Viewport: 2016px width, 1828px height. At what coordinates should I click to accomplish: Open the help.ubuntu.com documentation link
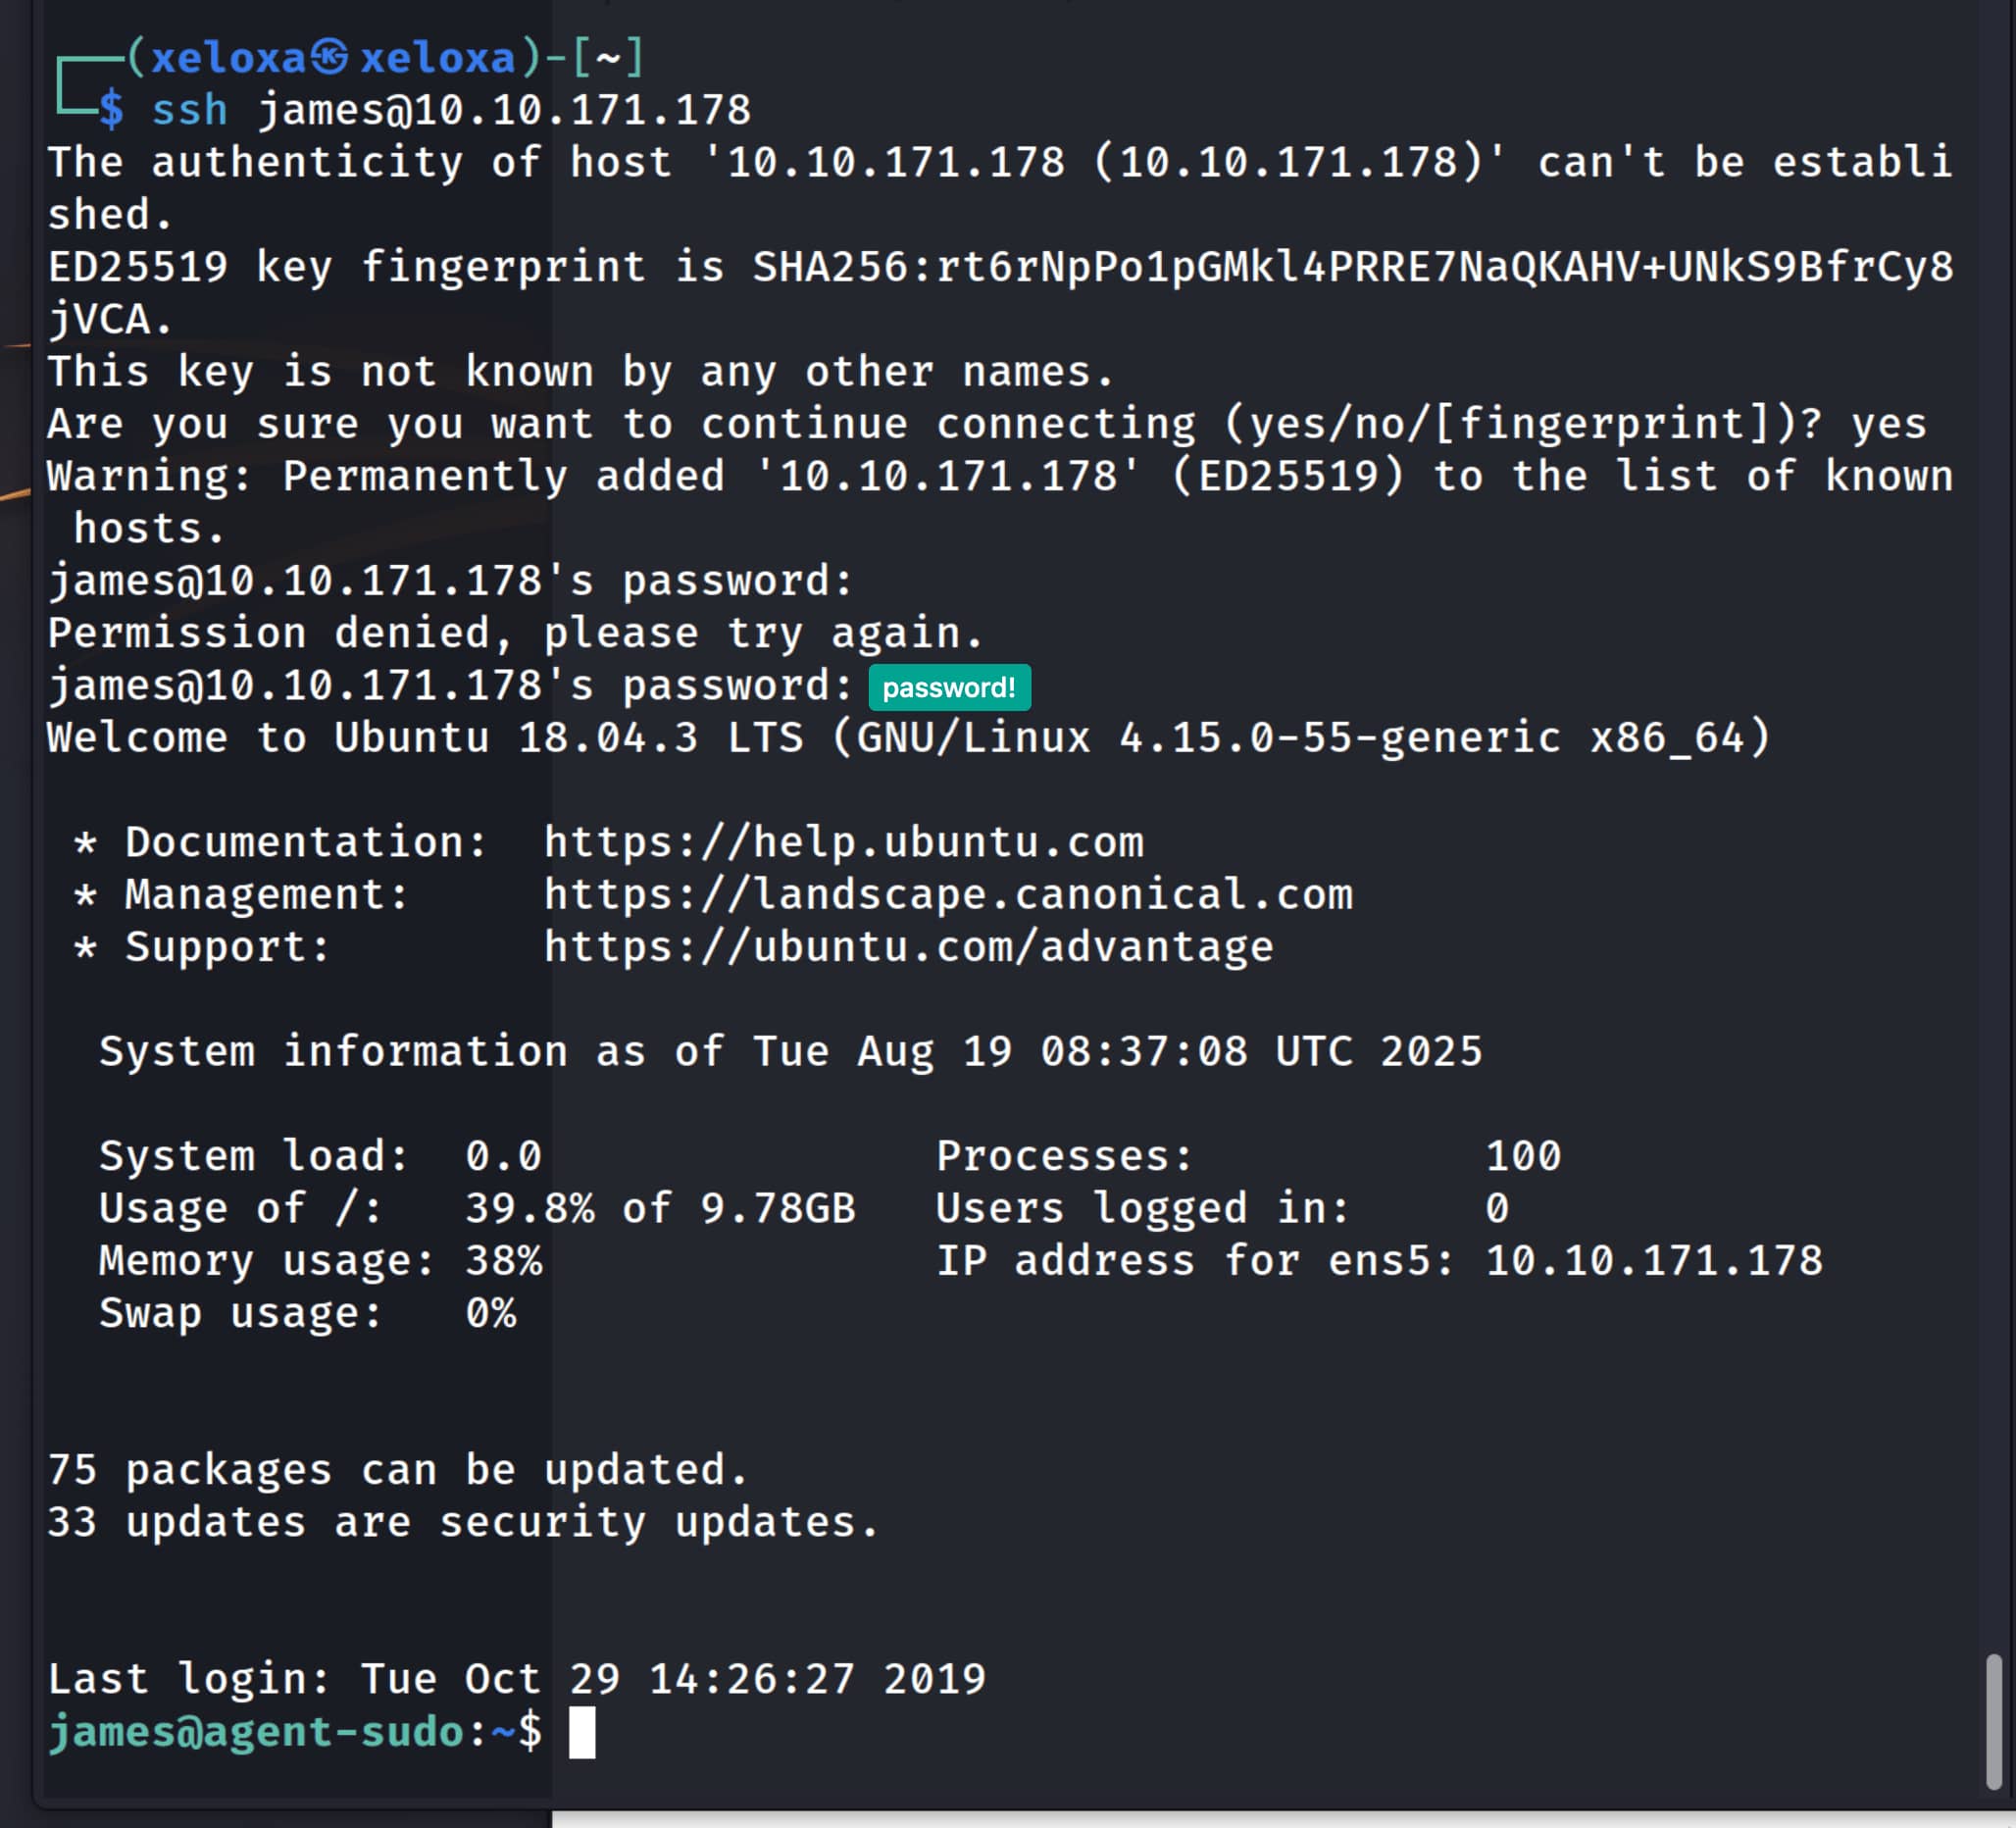point(843,843)
